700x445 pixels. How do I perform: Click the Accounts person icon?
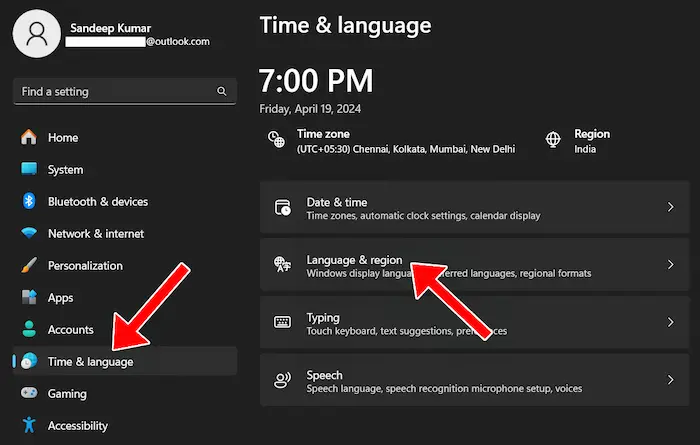point(29,329)
